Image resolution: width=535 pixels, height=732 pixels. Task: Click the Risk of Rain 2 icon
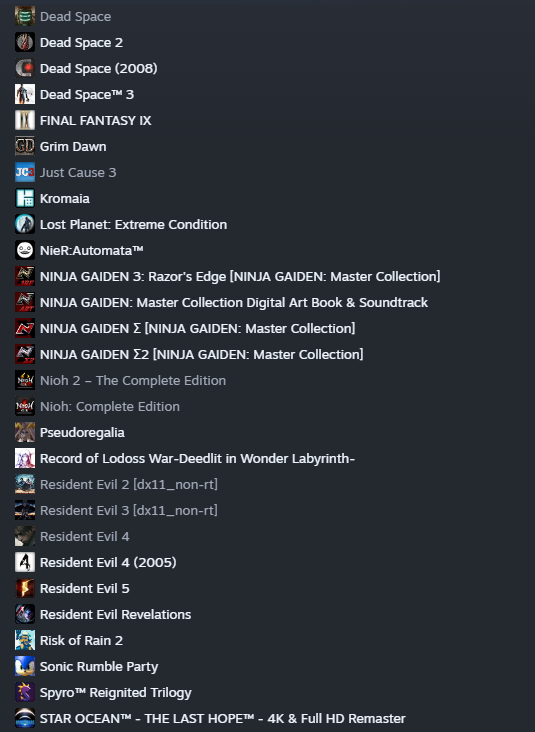(x=25, y=640)
